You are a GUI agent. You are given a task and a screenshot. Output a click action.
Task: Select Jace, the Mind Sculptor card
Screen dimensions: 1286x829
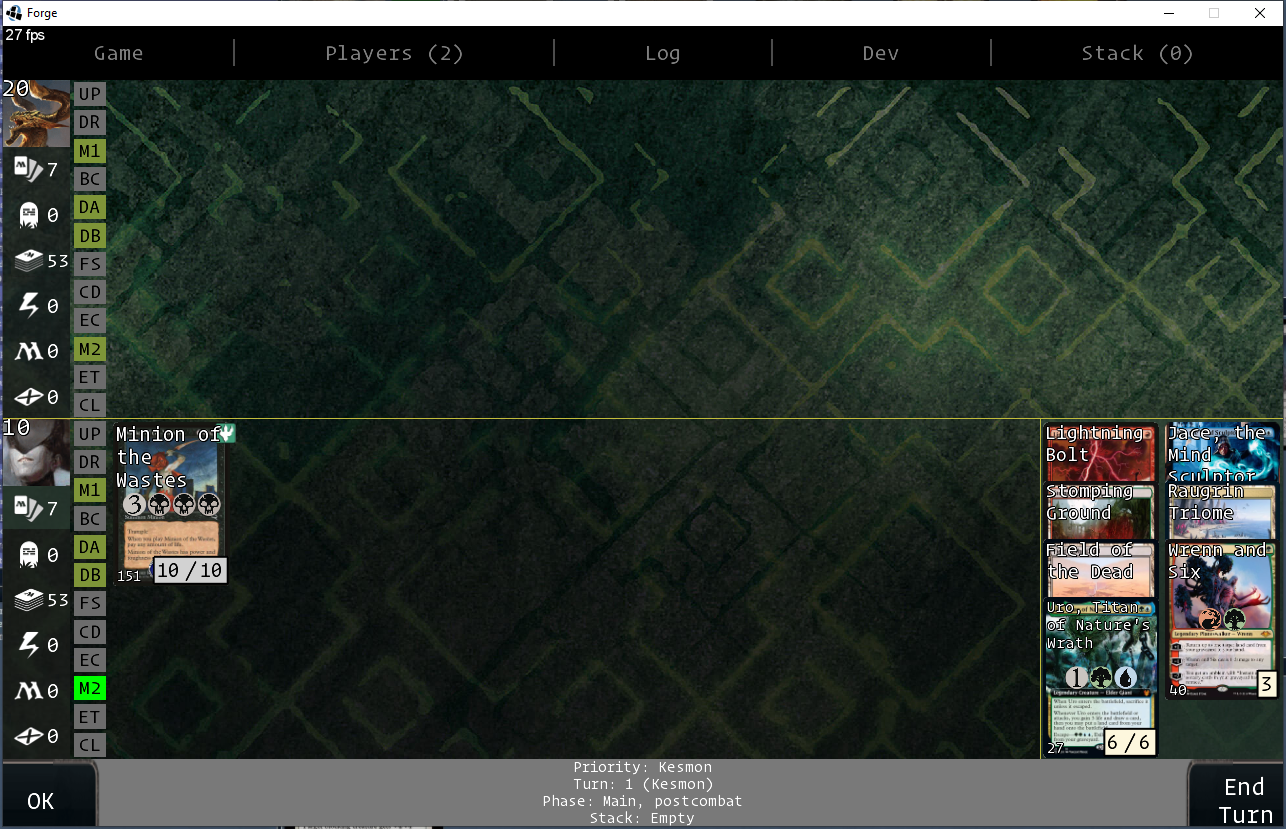pyautogui.click(x=1222, y=451)
